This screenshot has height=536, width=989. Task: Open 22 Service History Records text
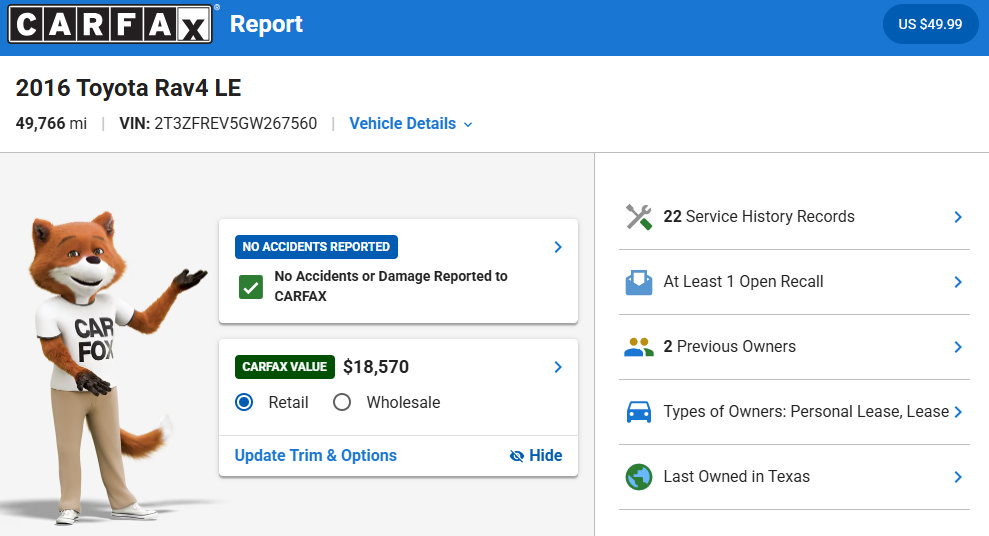point(759,216)
